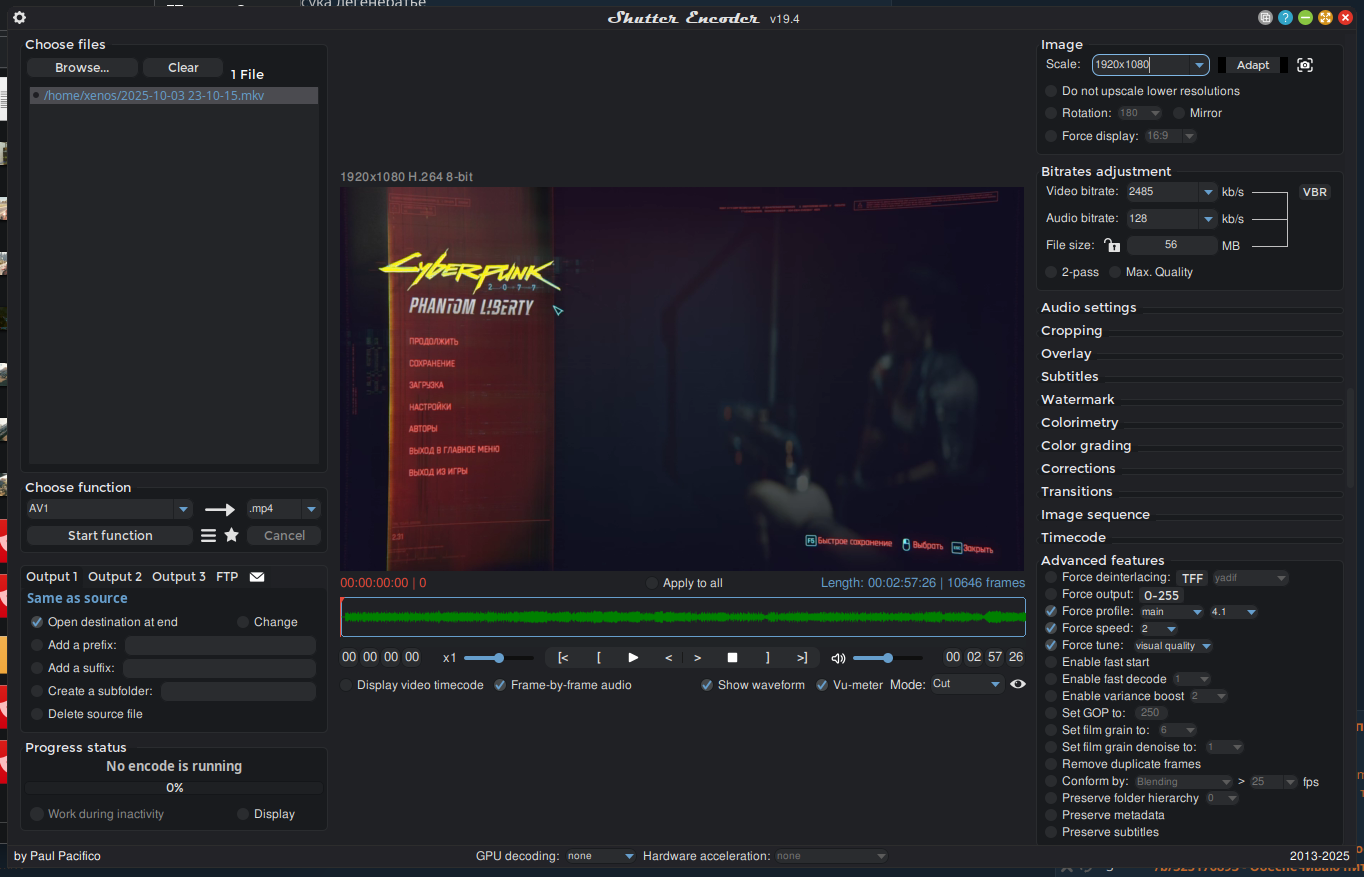Enable Max. Quality option

pos(1115,272)
